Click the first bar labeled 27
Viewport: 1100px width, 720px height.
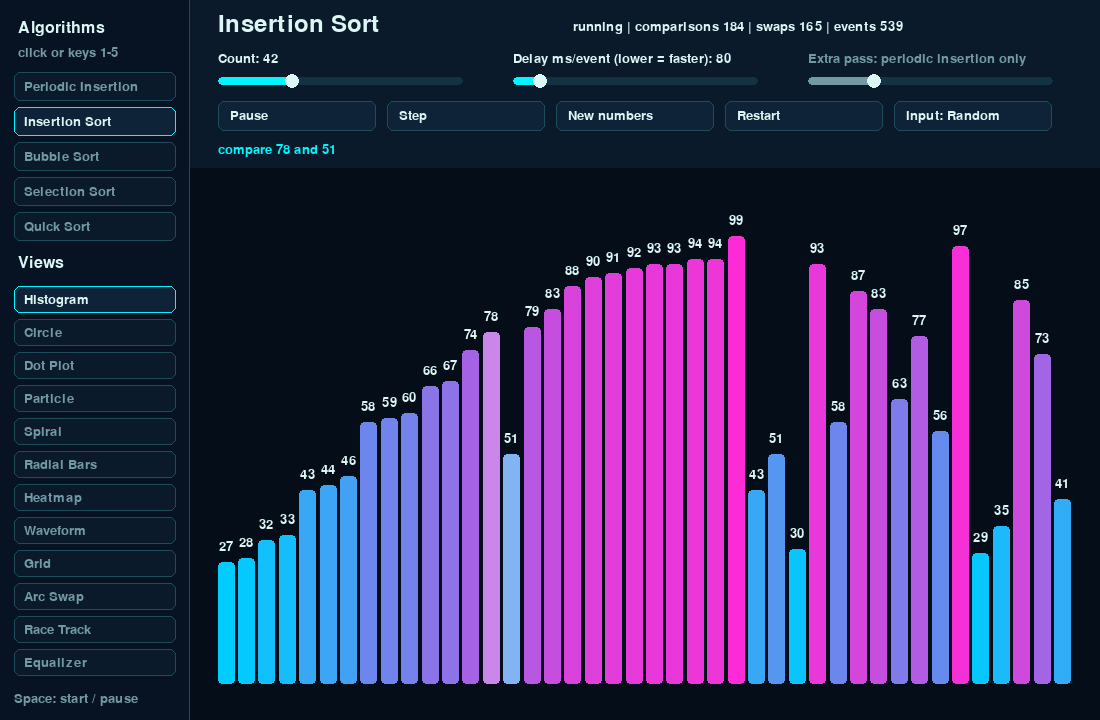point(226,622)
